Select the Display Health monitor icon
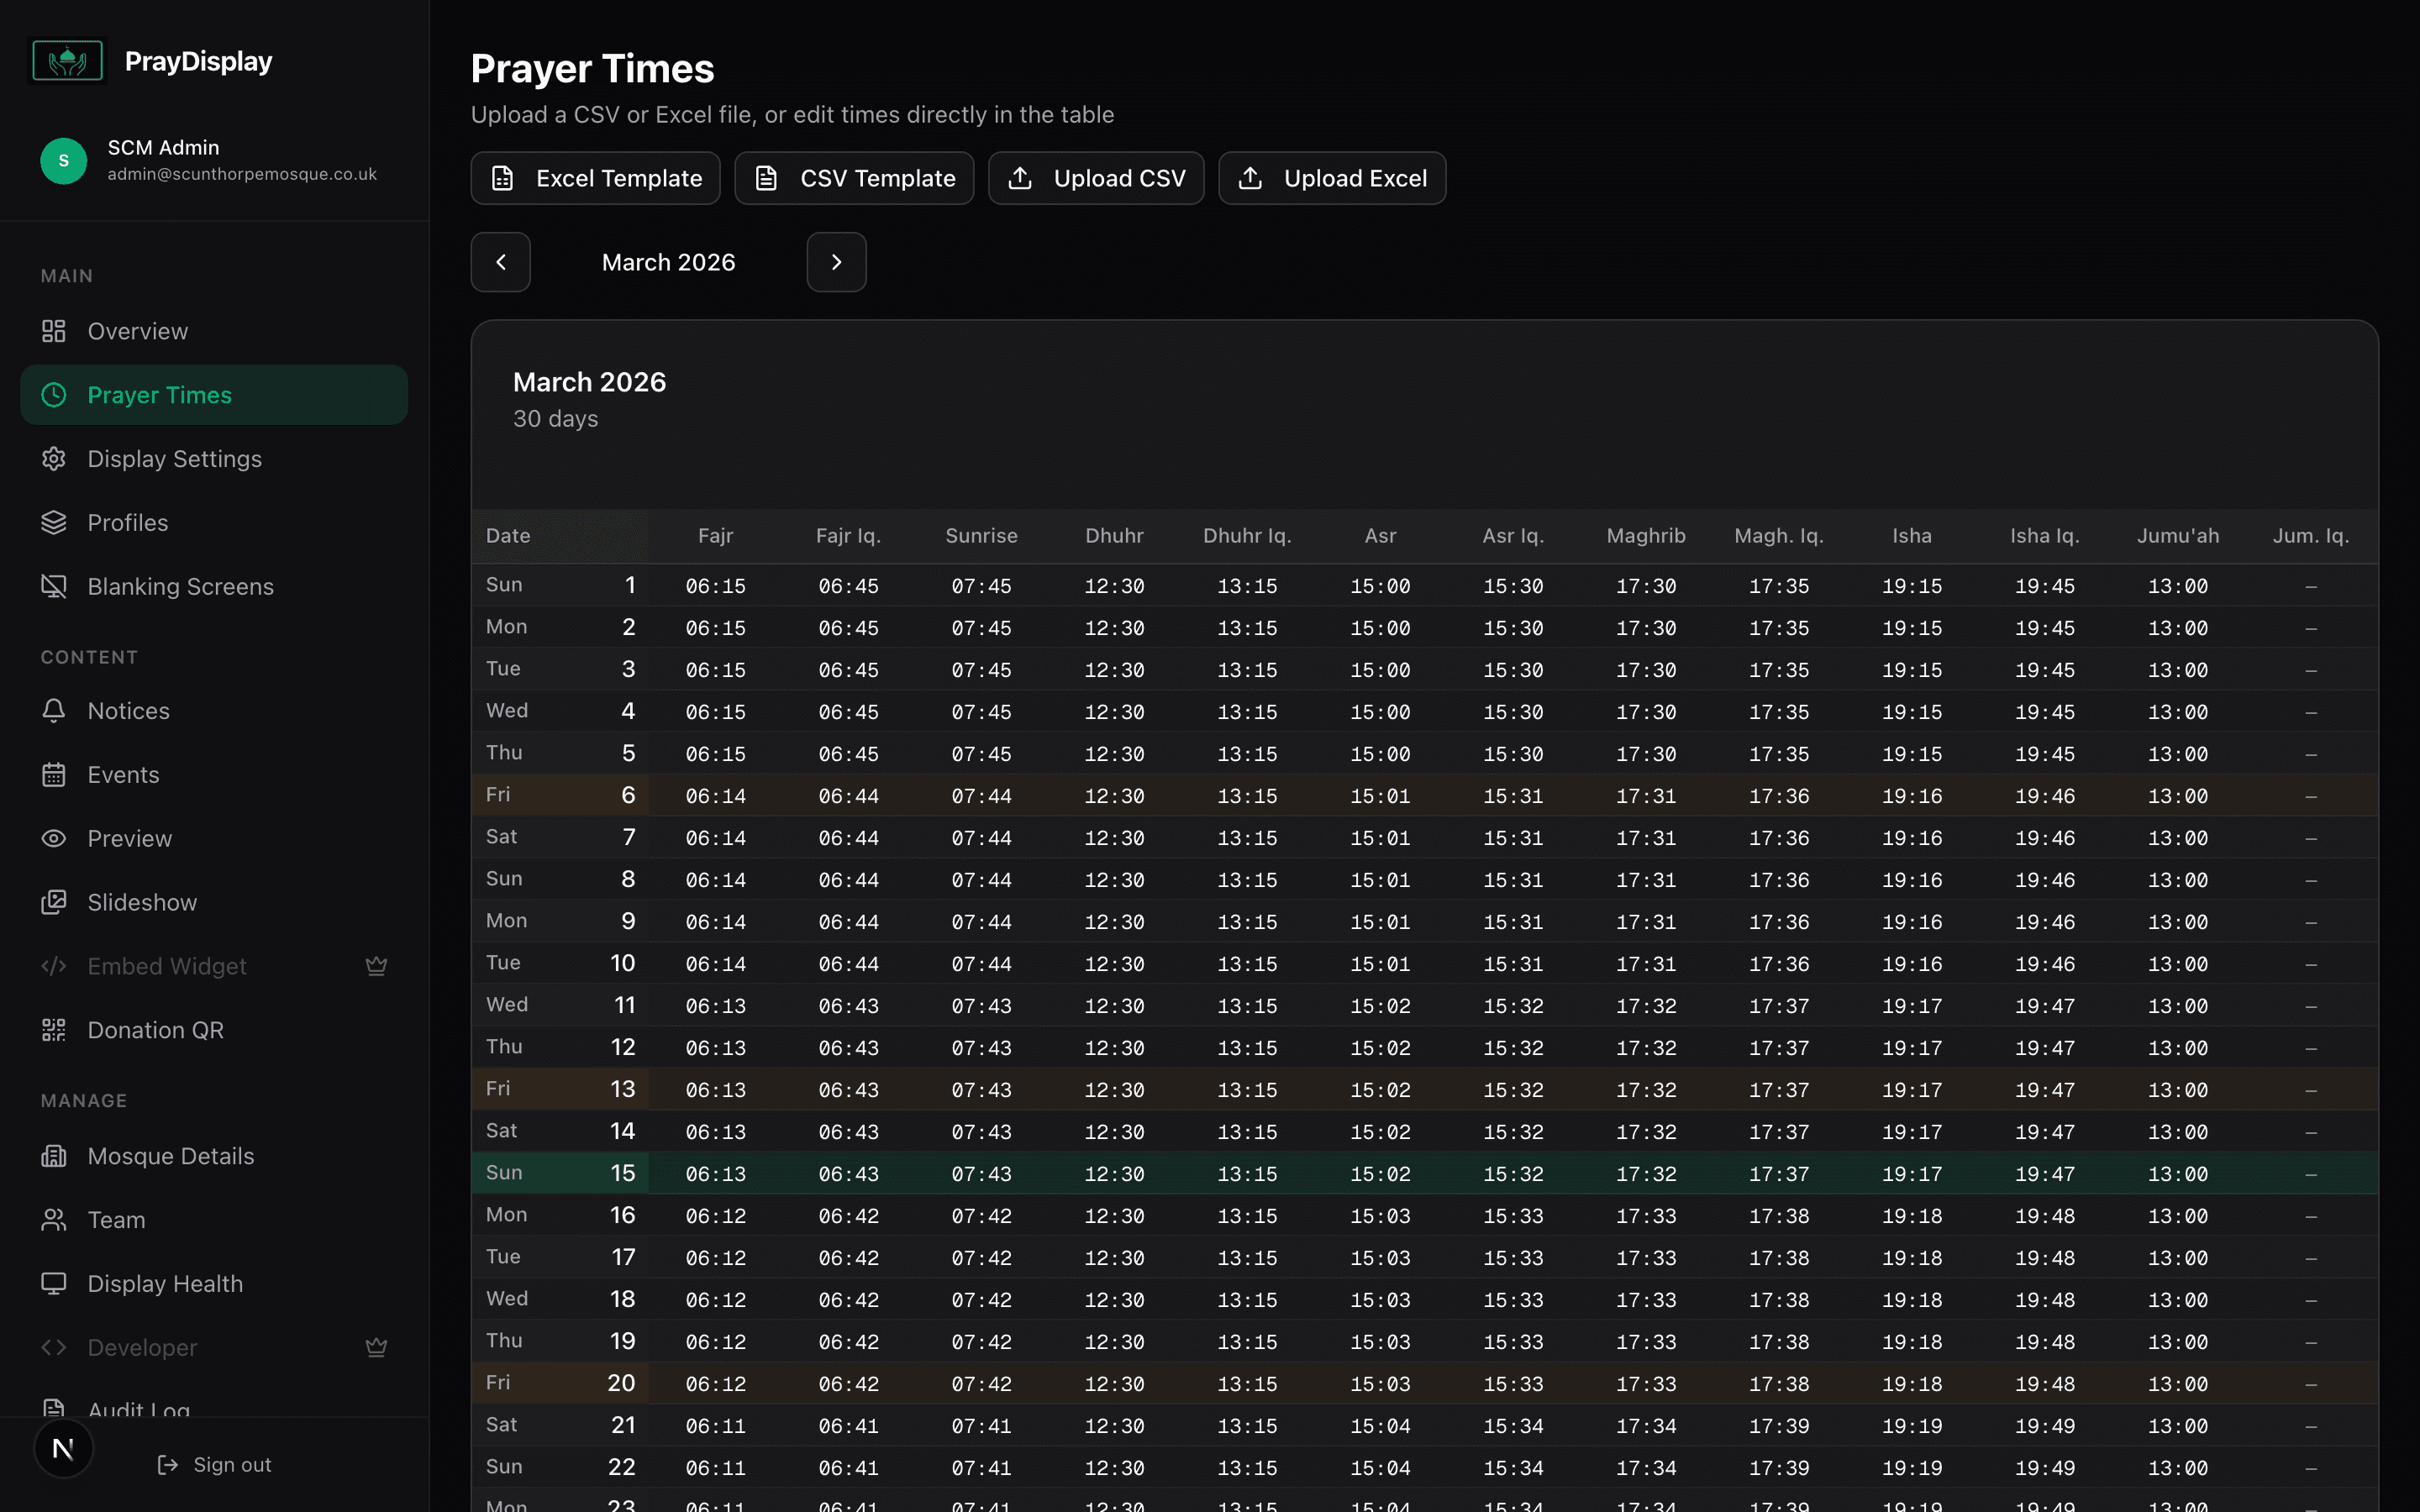 point(54,1283)
